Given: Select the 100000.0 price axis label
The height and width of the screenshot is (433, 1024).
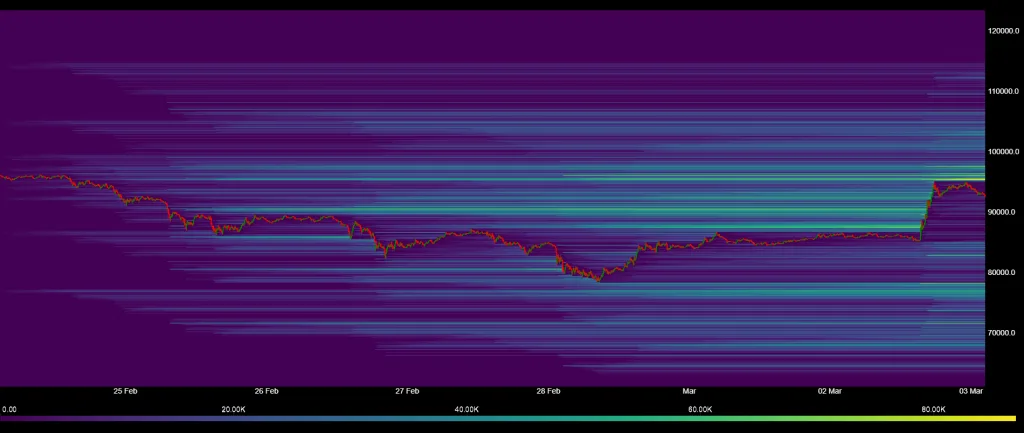Looking at the screenshot, I should 1004,151.
